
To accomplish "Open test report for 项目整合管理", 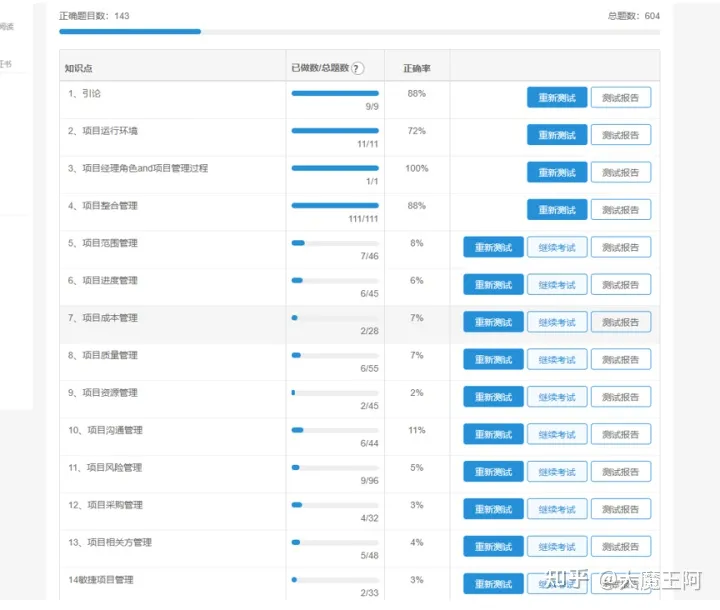I will (x=620, y=210).
